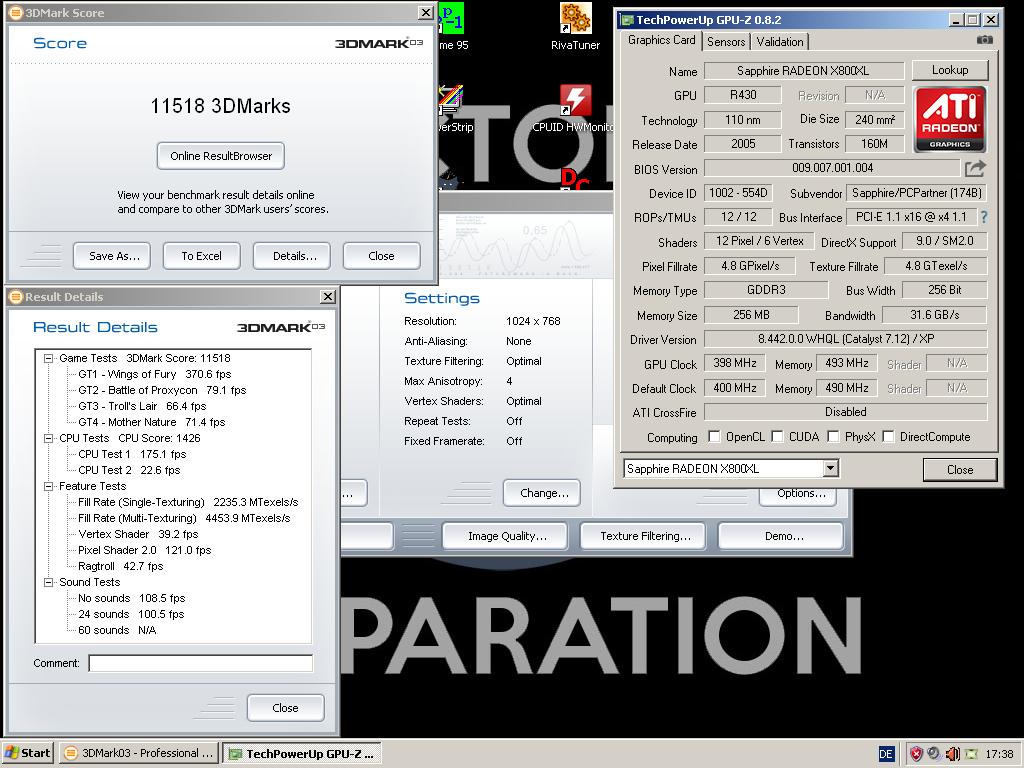
Task: Select the GT3 - Troll's Lair row
Action: coord(142,406)
